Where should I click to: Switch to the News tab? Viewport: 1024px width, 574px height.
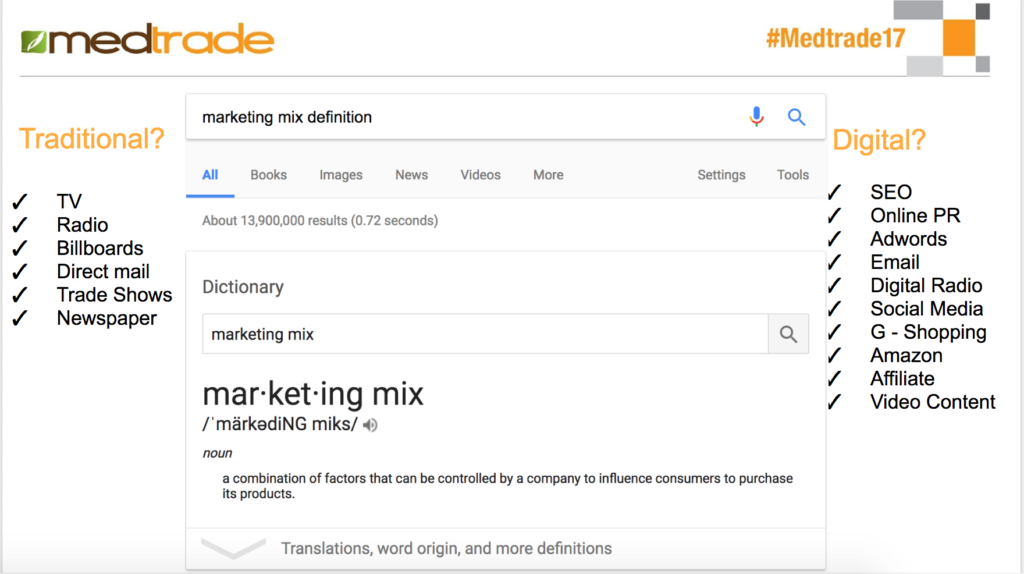(411, 175)
